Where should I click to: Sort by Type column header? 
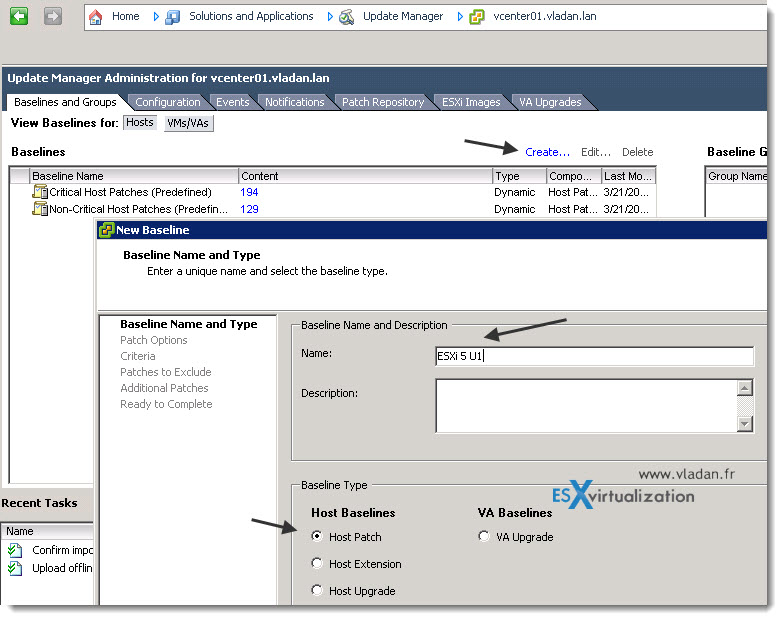520,176
